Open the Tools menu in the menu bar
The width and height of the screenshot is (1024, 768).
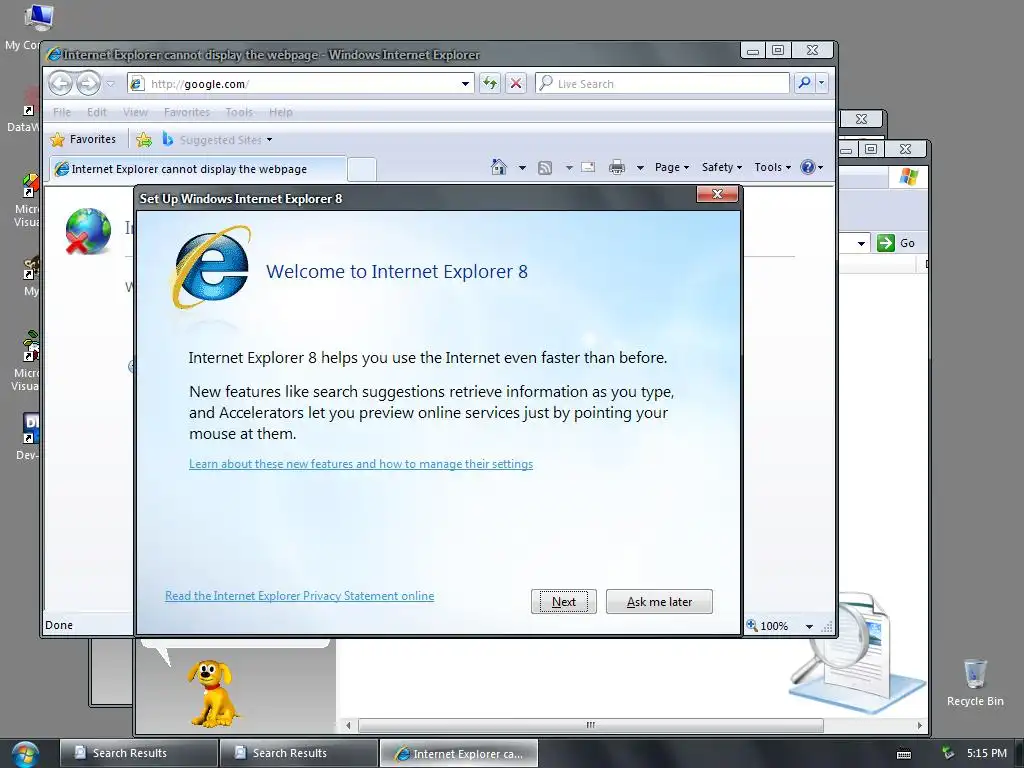(x=239, y=112)
